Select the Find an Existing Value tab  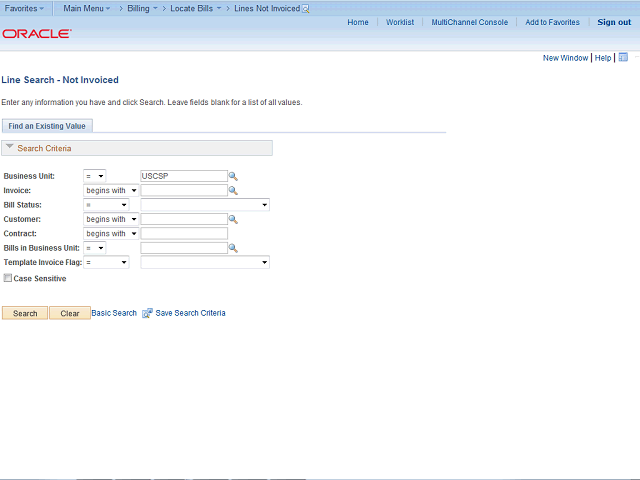pyautogui.click(x=47, y=126)
